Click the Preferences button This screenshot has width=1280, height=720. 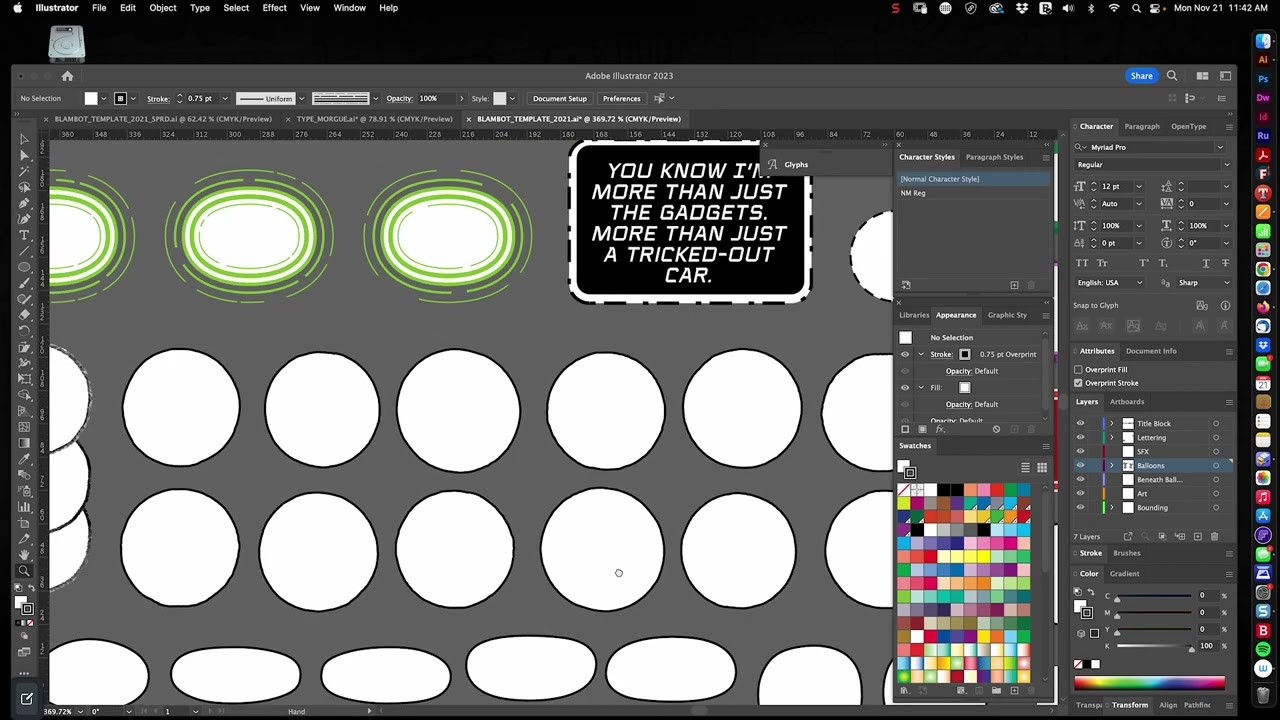[621, 98]
